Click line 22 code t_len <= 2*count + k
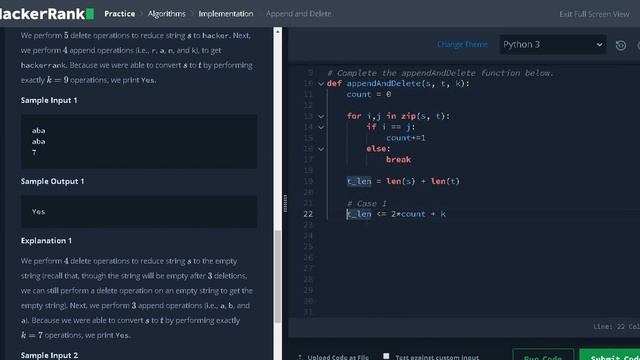640x360 pixels. (x=396, y=214)
